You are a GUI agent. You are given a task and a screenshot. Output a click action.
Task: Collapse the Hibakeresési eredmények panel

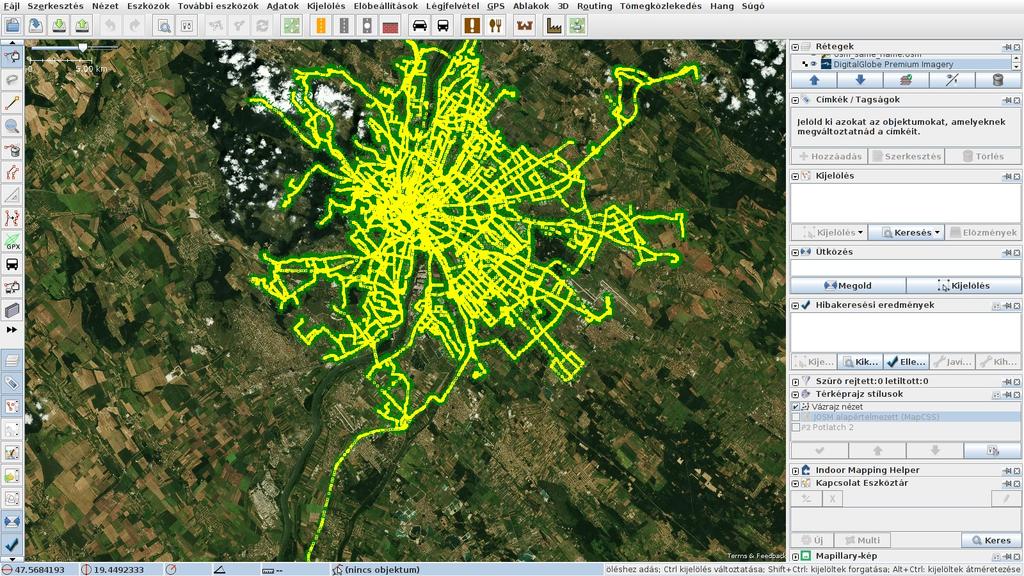(x=795, y=306)
